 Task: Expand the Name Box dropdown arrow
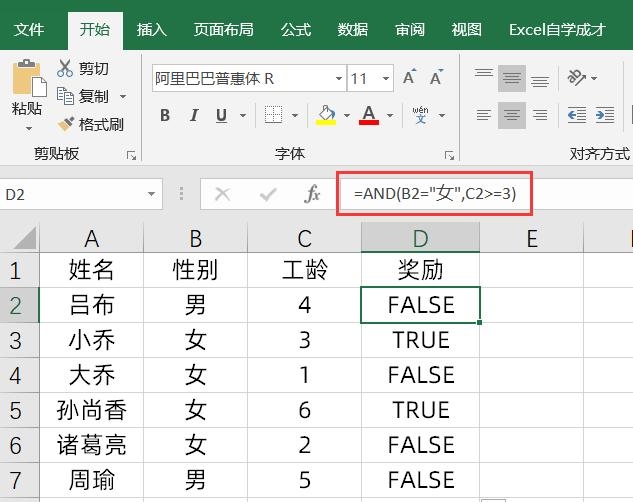151,194
